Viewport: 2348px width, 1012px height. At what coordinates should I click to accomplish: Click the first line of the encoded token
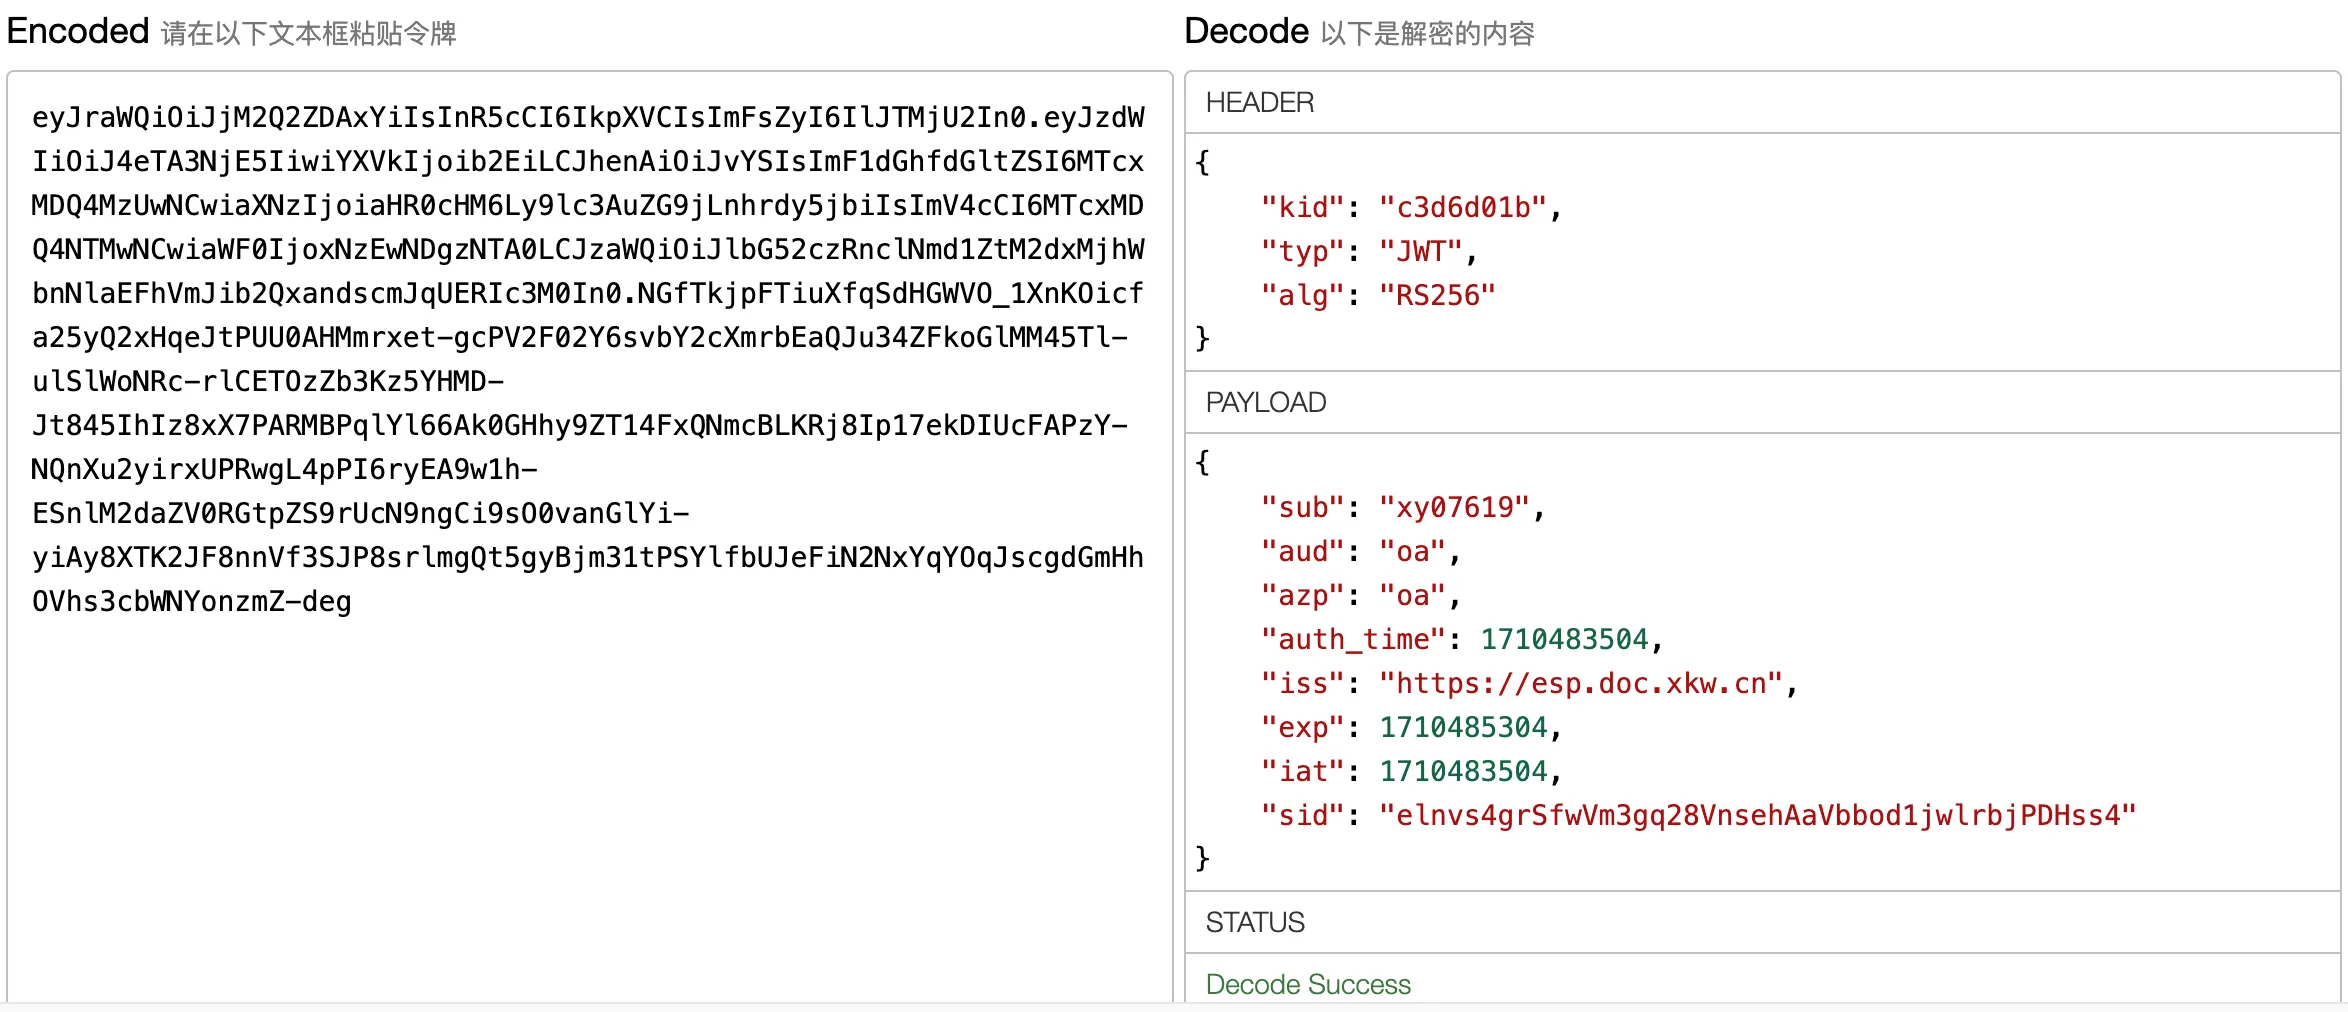588,118
